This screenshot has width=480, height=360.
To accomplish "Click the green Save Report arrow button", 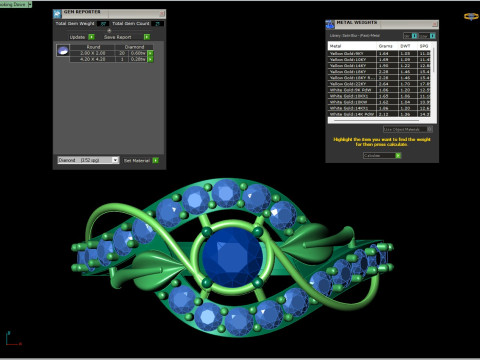I will [147, 37].
